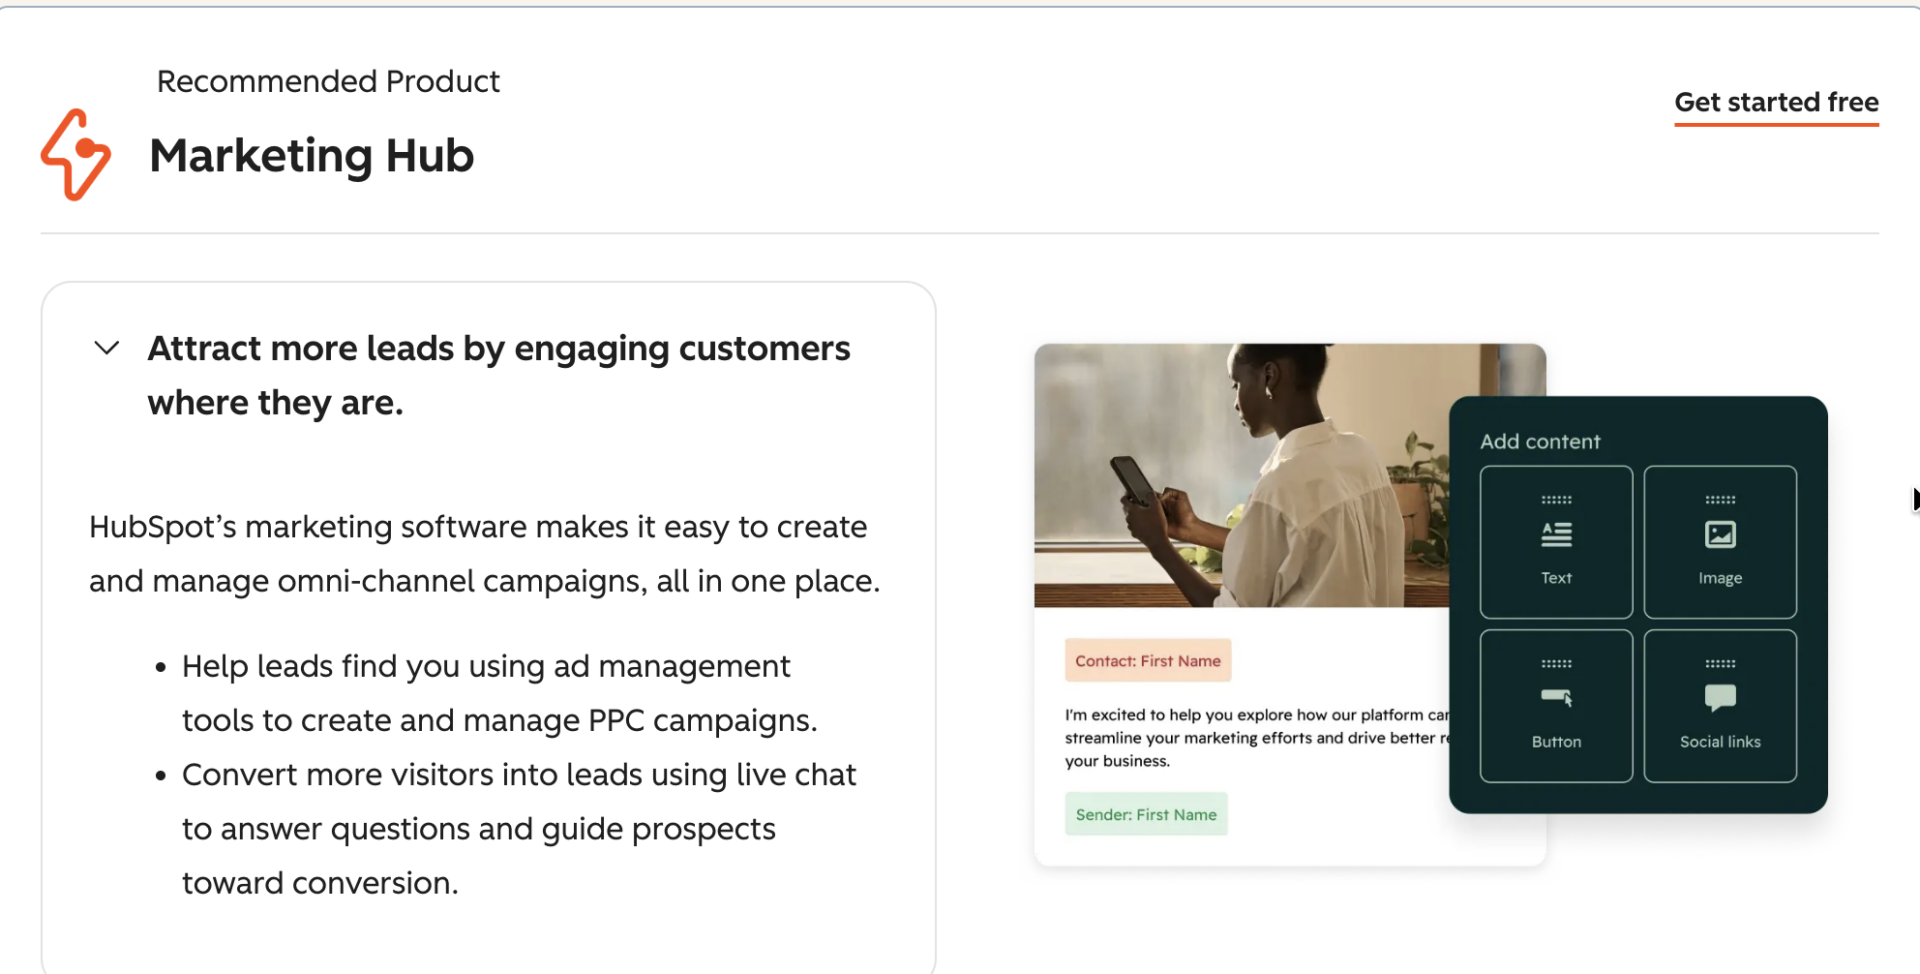This screenshot has width=1920, height=974.
Task: Click the dotted handle above Button icon
Action: coord(1556,664)
